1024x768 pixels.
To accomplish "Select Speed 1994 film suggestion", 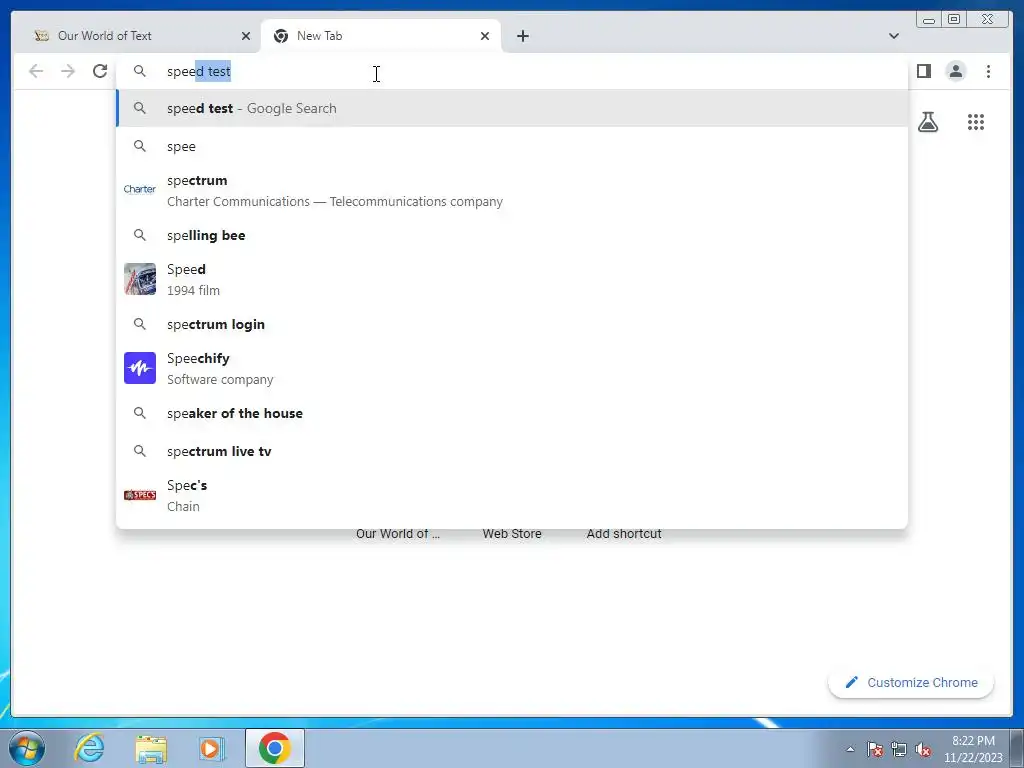I will (x=512, y=280).
